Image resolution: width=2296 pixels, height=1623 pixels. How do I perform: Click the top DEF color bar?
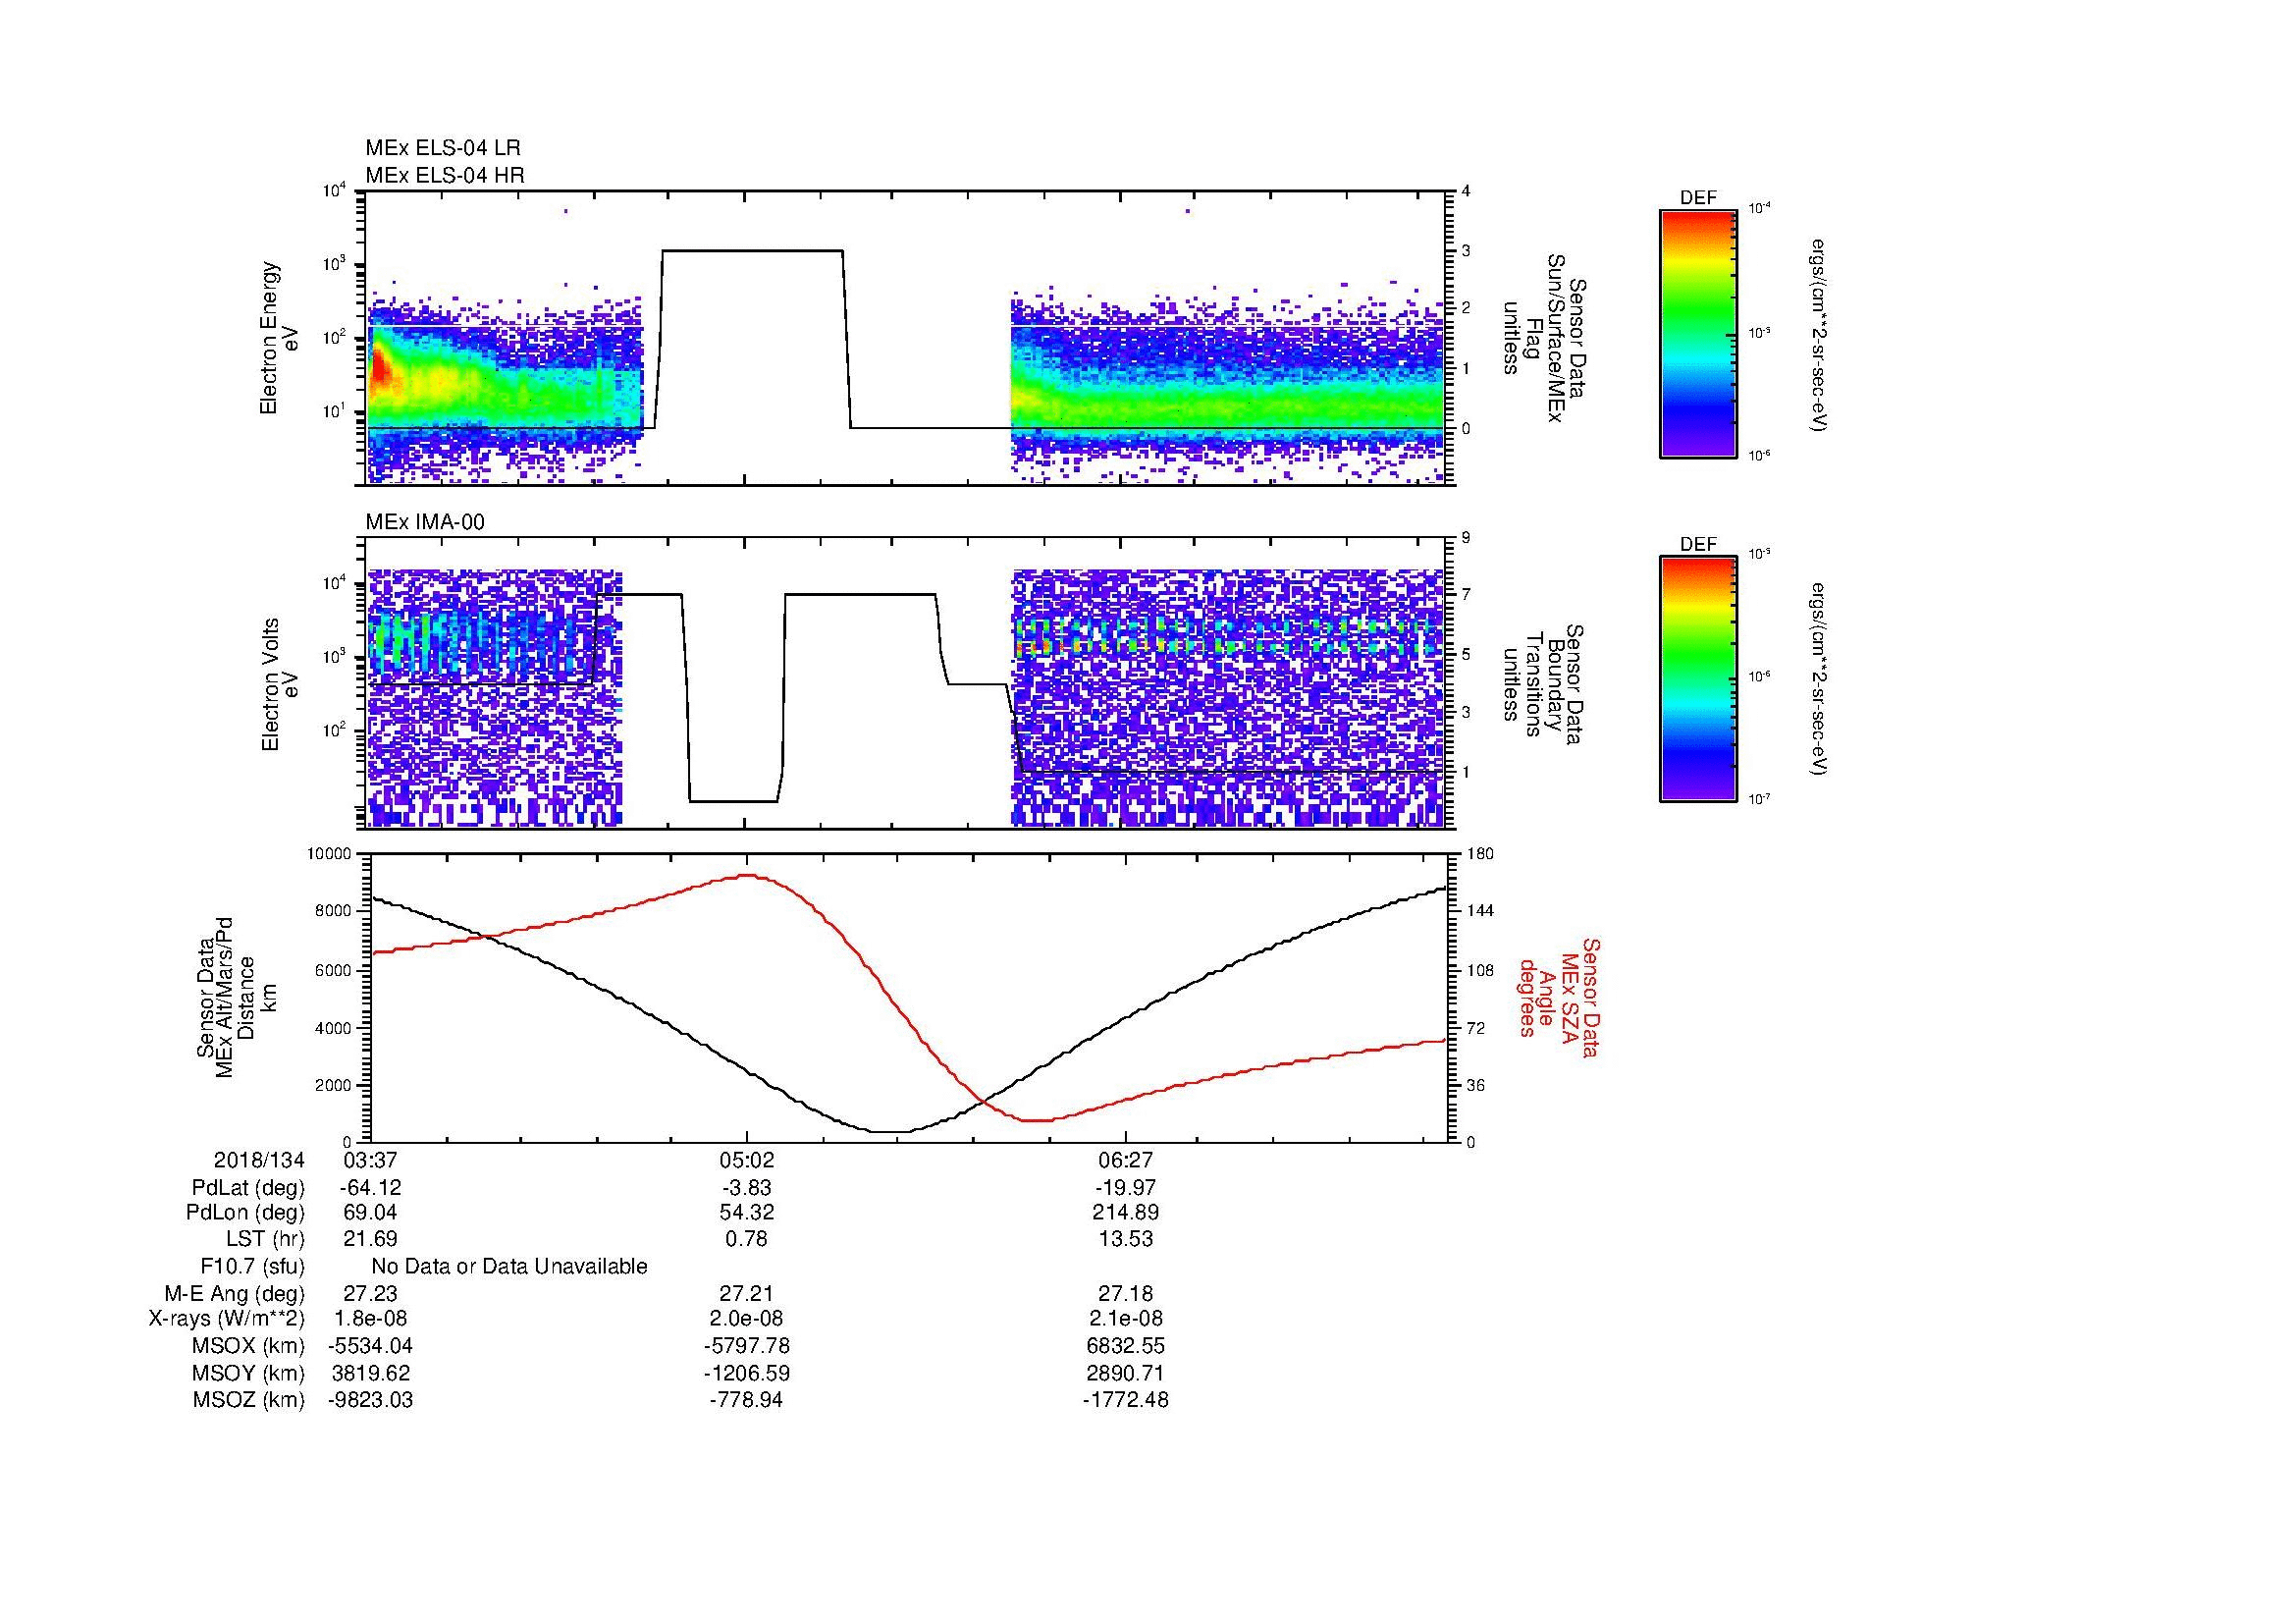[1697, 333]
